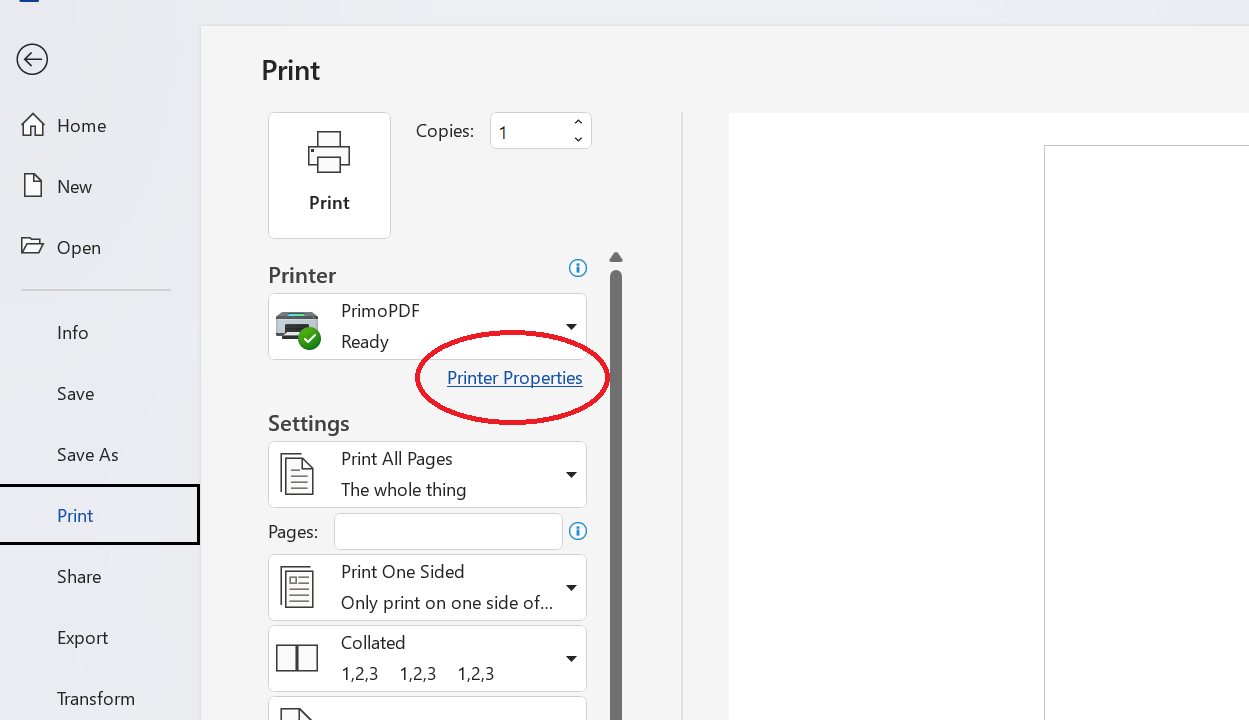
Task: Open the Collated dropdown
Action: [x=427, y=658]
